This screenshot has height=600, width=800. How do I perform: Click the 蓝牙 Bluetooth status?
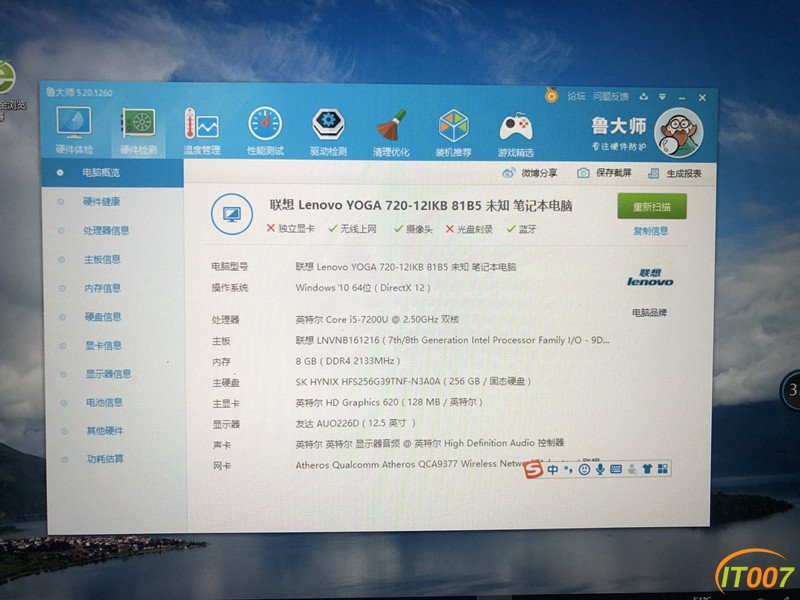click(521, 229)
